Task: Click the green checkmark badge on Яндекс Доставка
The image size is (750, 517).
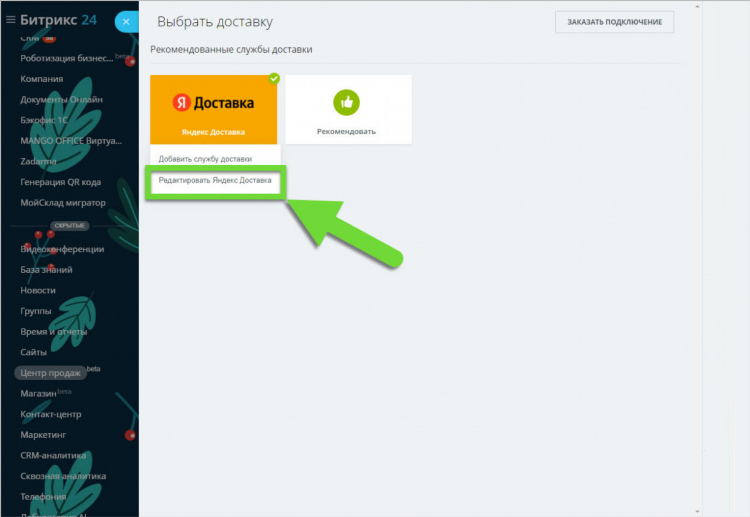Action: [274, 78]
